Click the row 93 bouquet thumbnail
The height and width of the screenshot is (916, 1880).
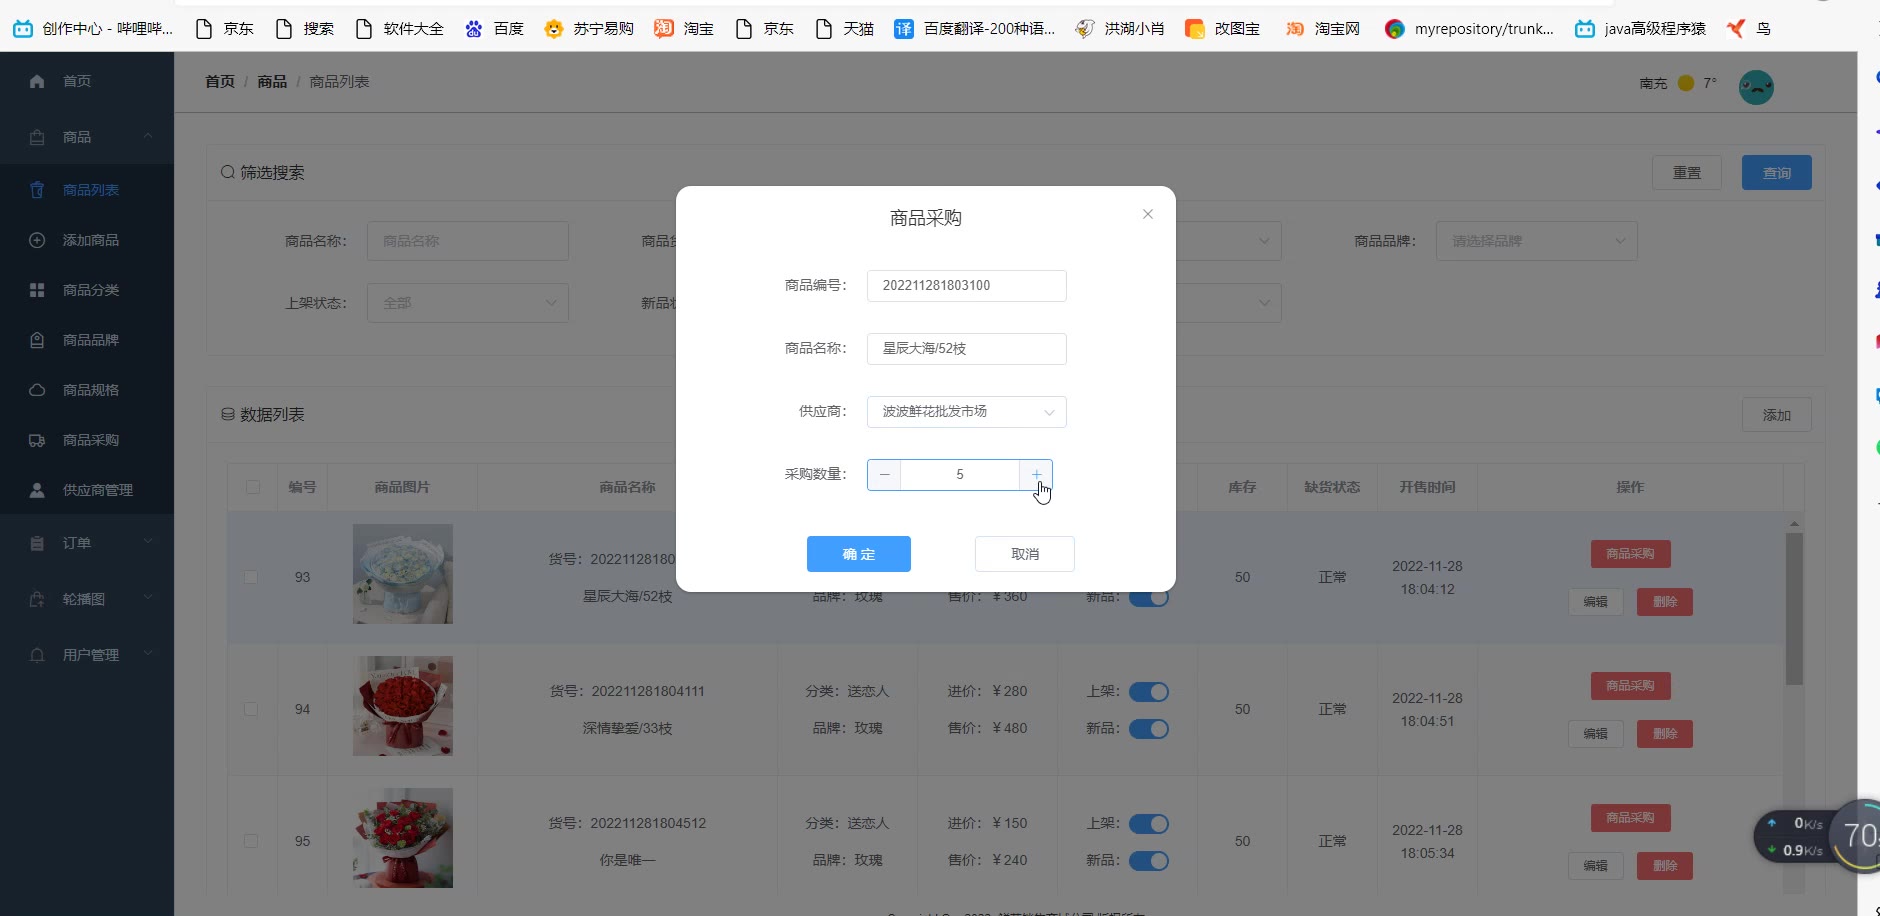[x=403, y=574]
